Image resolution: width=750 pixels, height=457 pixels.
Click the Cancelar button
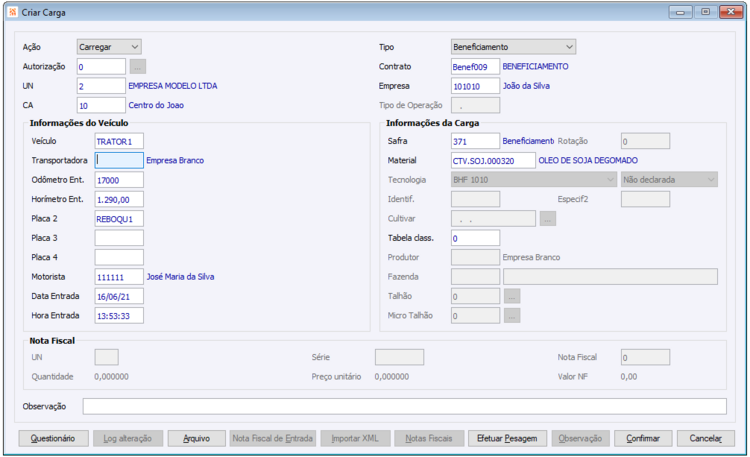706,438
